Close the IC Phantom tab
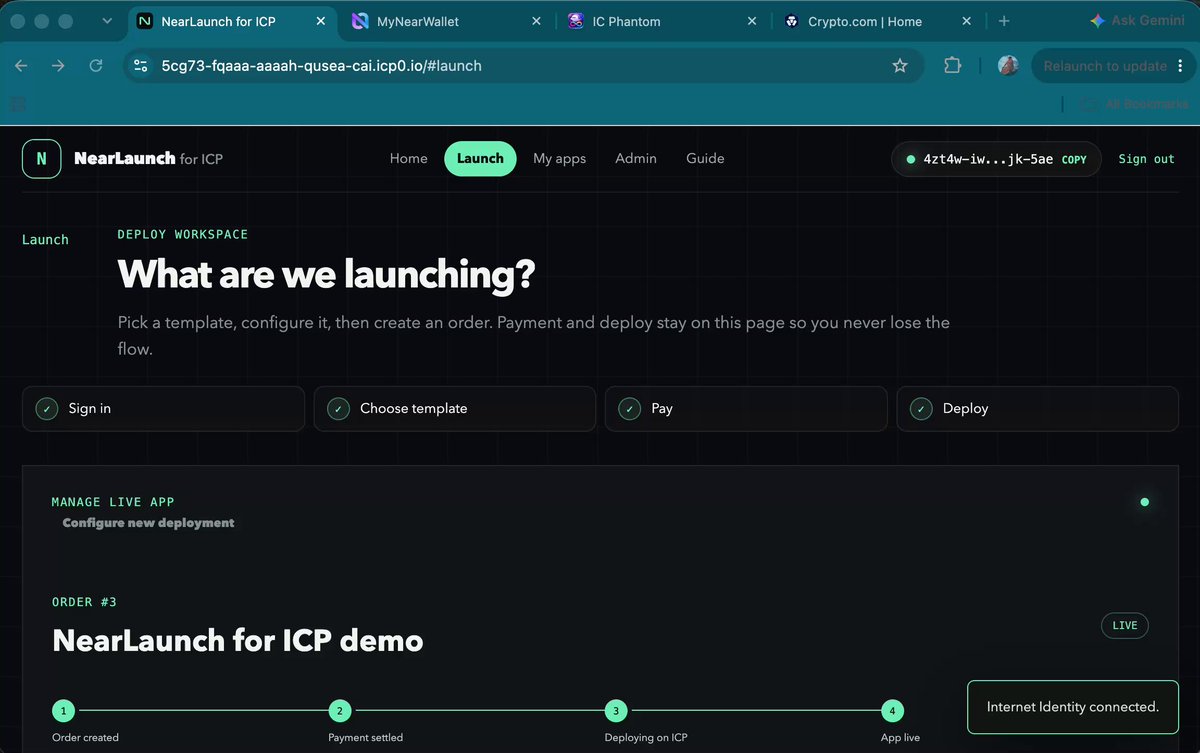 pyautogui.click(x=752, y=21)
